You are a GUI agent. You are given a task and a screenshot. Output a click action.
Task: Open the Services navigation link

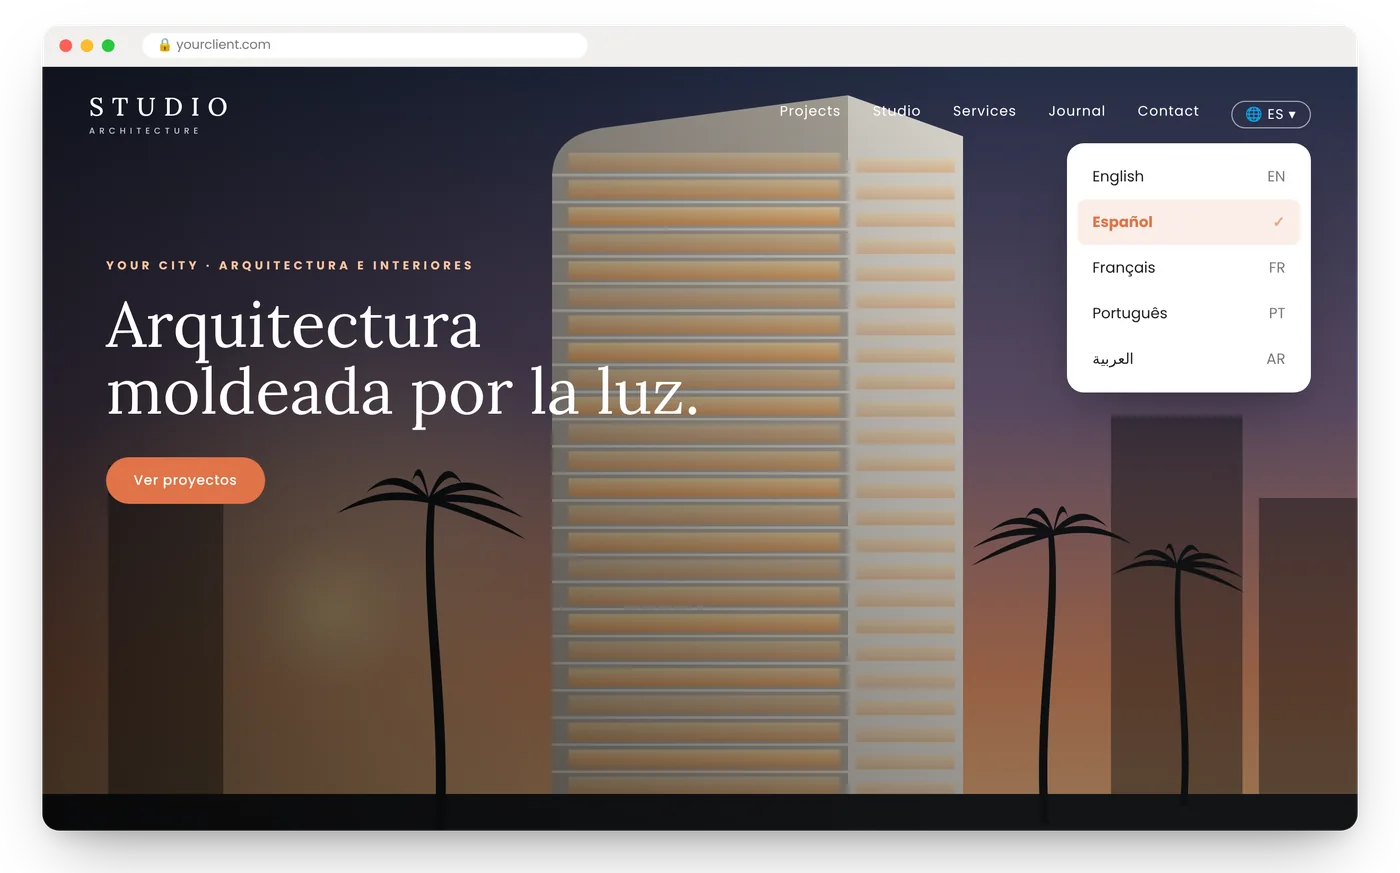[984, 111]
